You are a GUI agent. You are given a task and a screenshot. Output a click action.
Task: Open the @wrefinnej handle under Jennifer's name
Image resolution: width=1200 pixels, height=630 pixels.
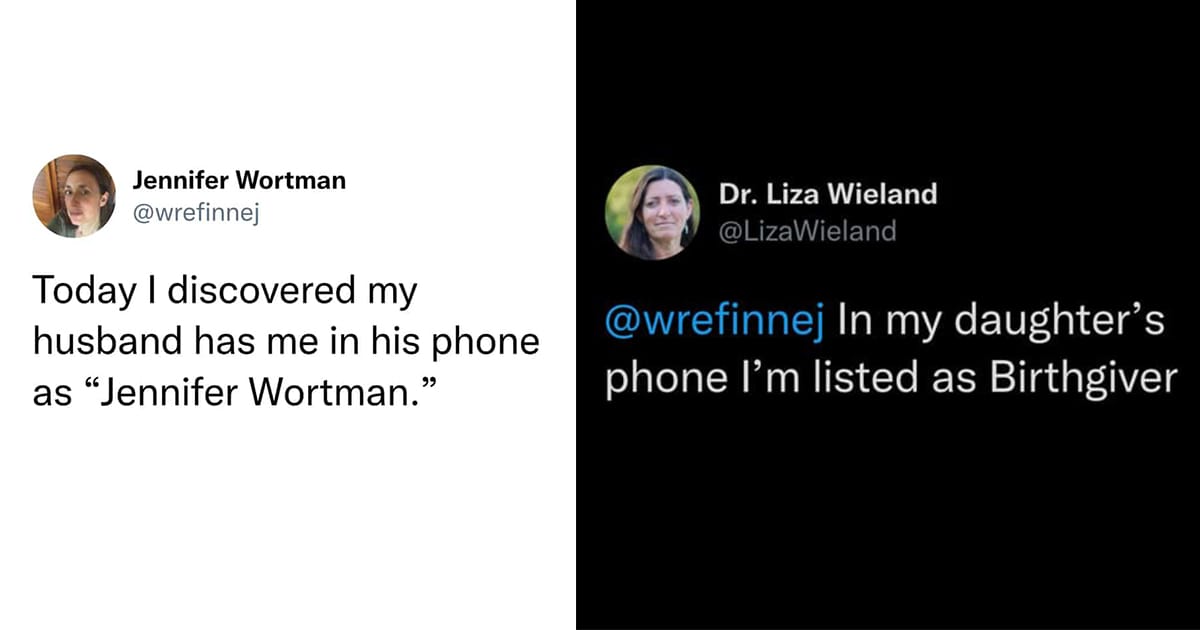pyautogui.click(x=196, y=213)
